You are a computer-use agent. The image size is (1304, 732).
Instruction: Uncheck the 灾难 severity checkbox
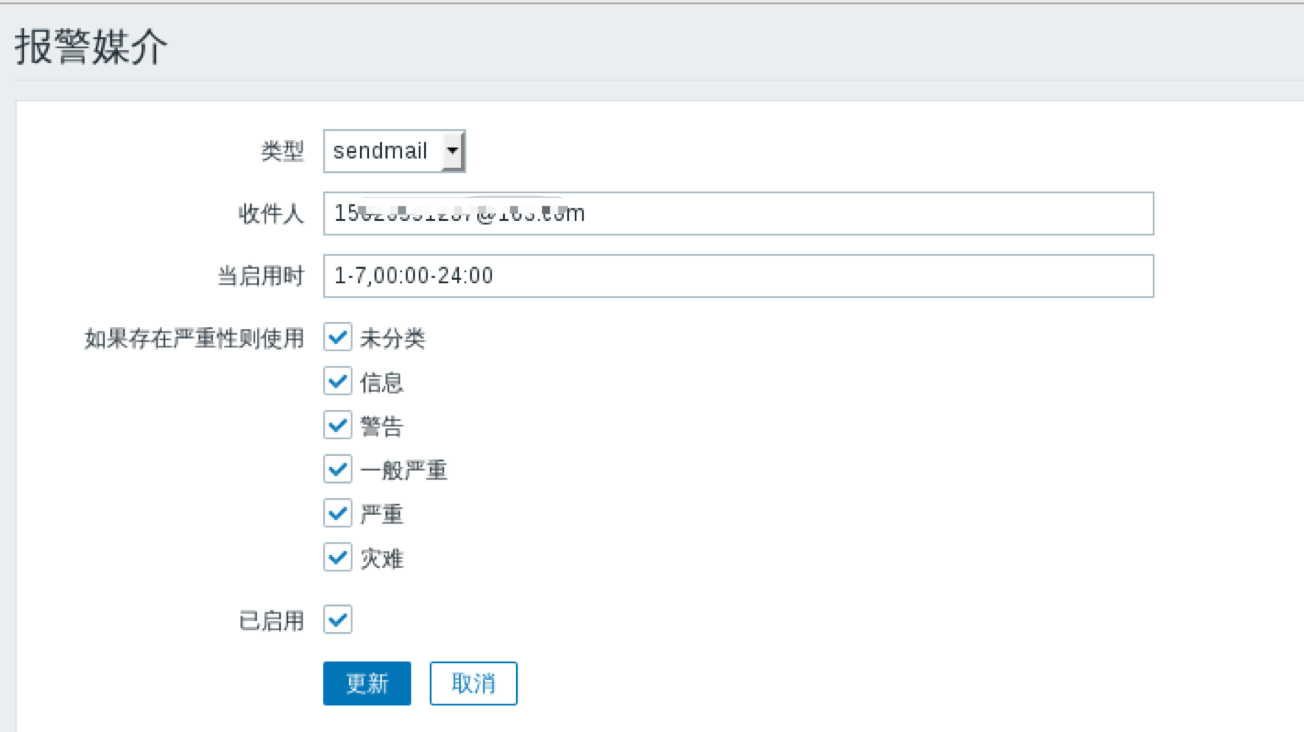338,557
